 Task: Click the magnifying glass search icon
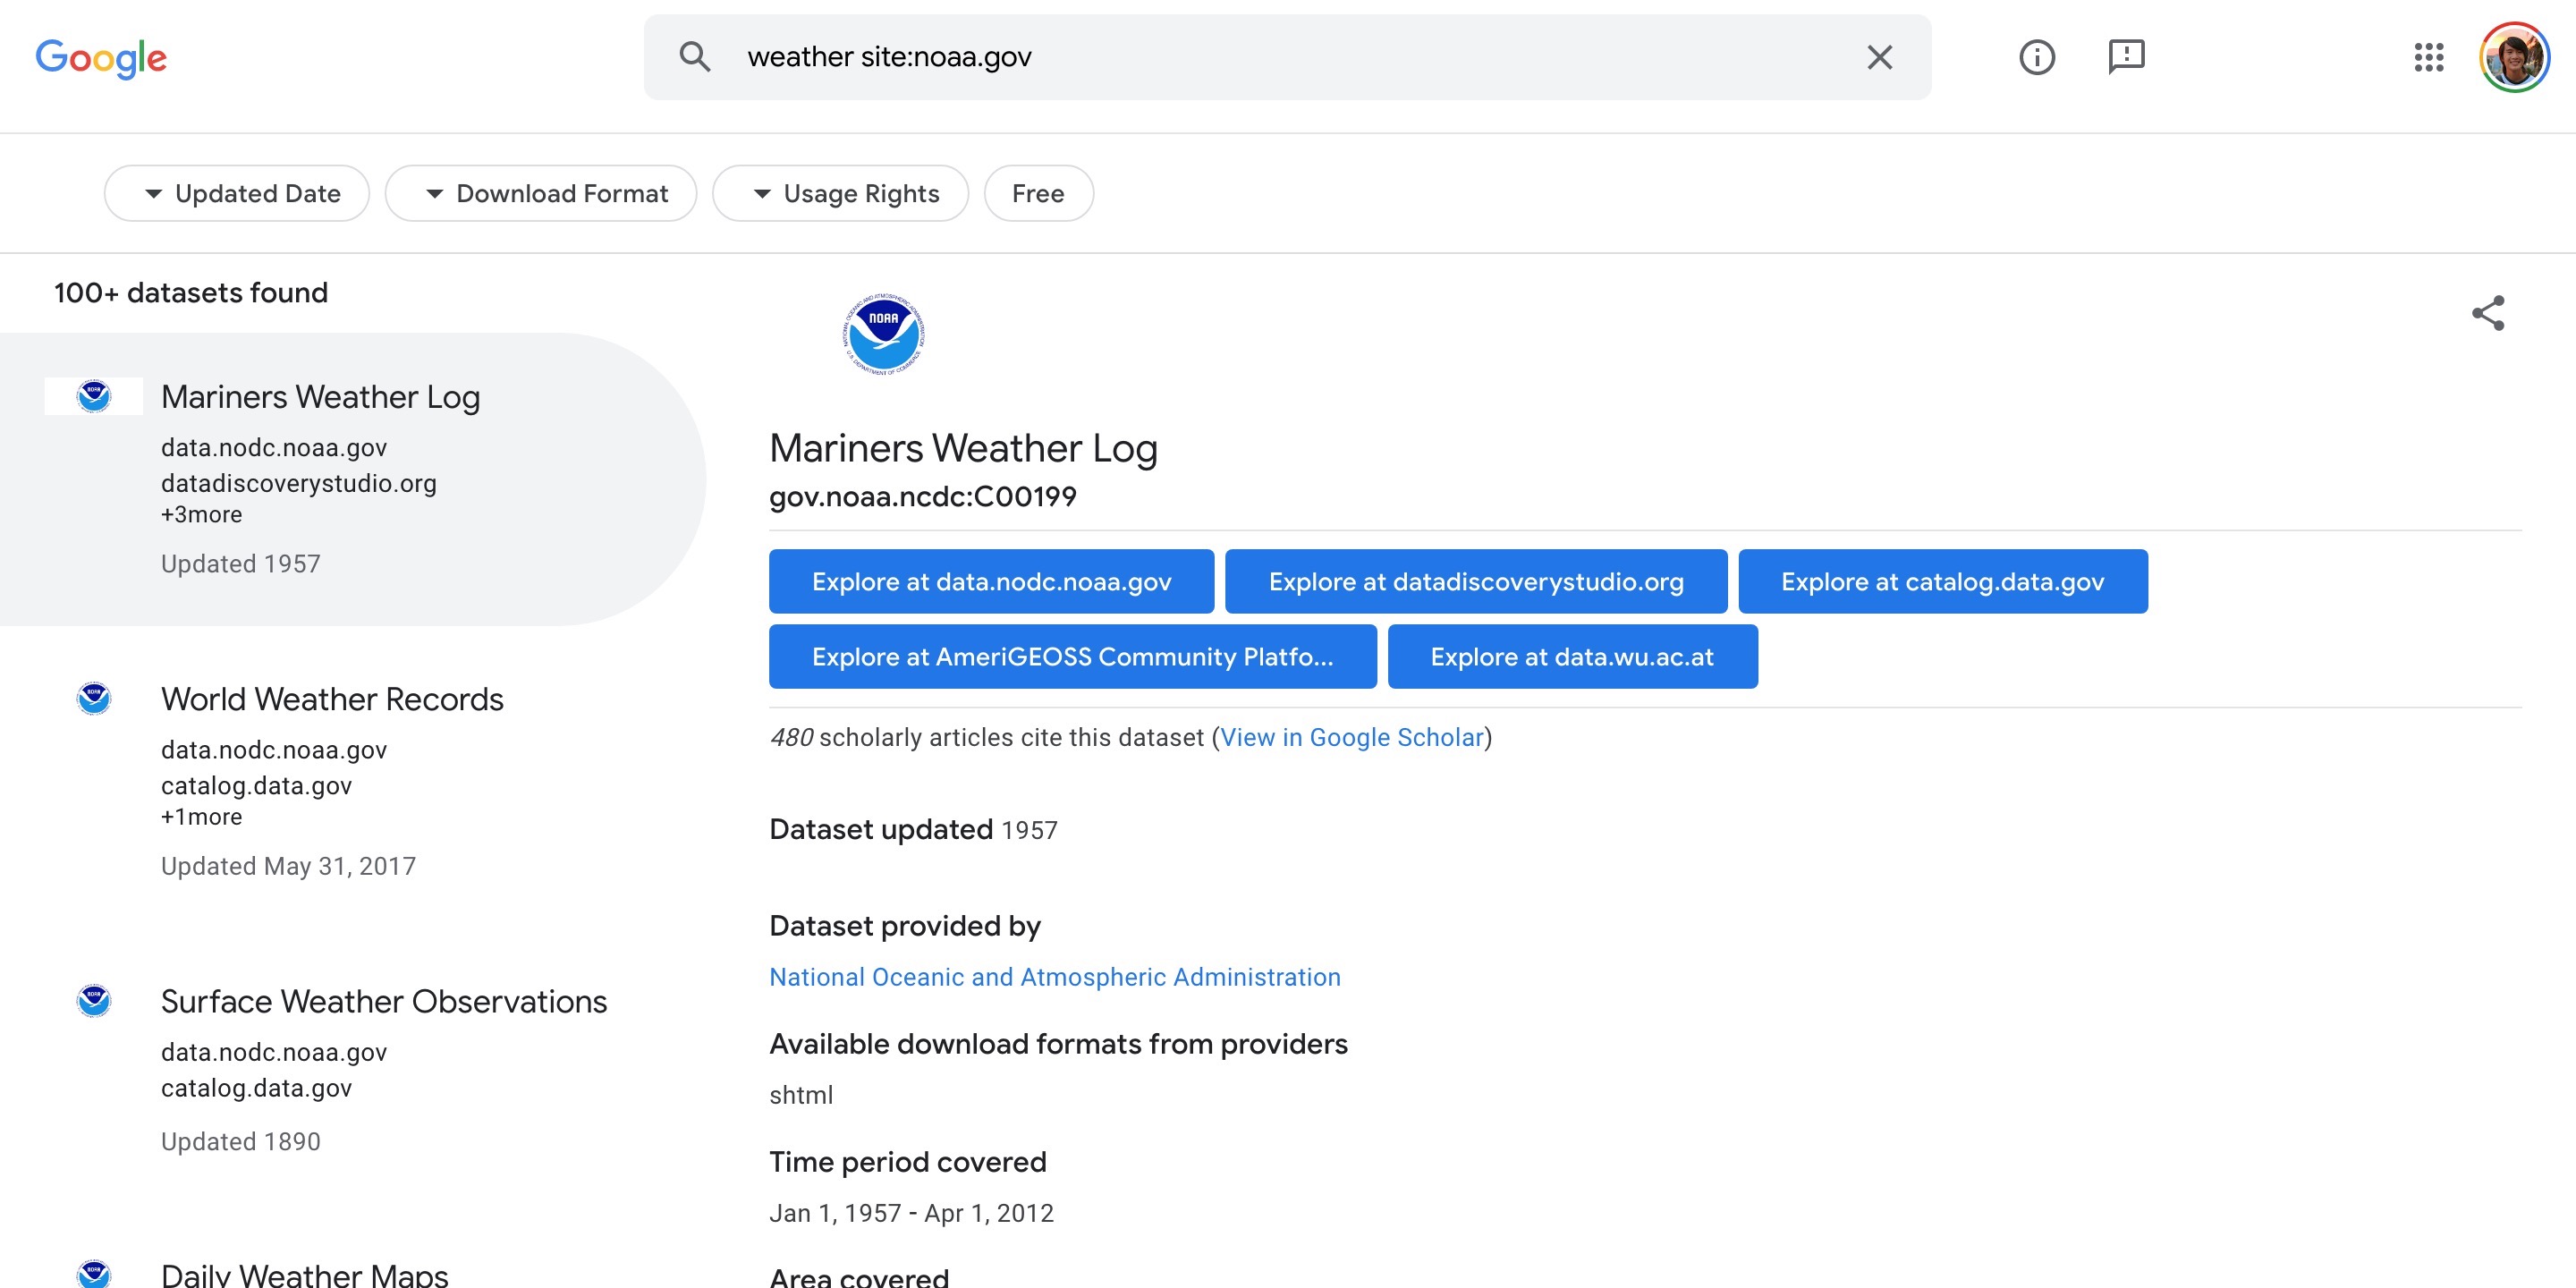[694, 57]
